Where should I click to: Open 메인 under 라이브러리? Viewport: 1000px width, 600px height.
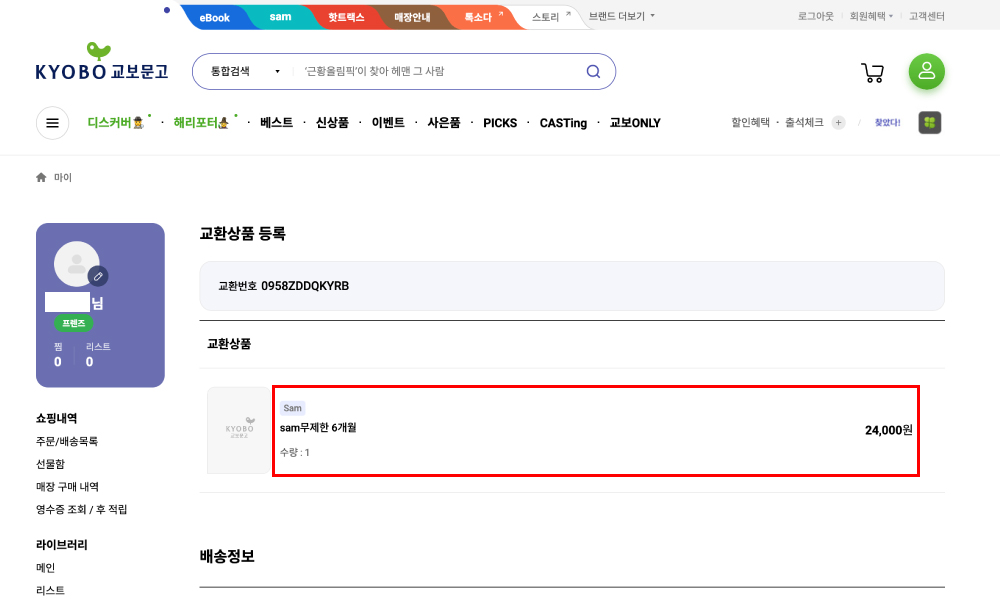coord(45,567)
